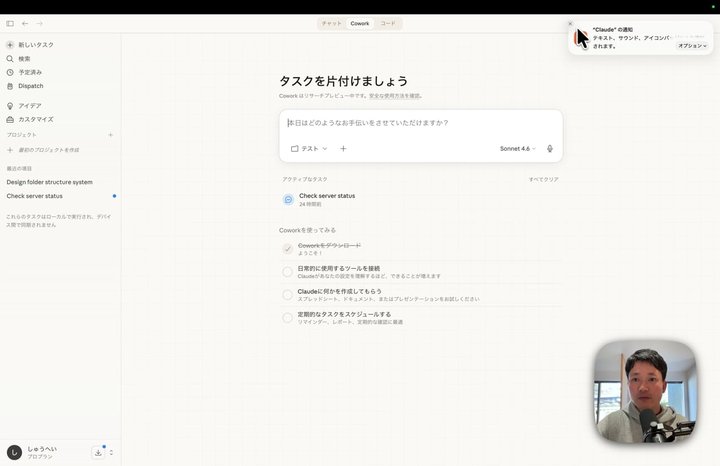Toggle the sidebar panel icon
This screenshot has height=466, width=720.
10,23
